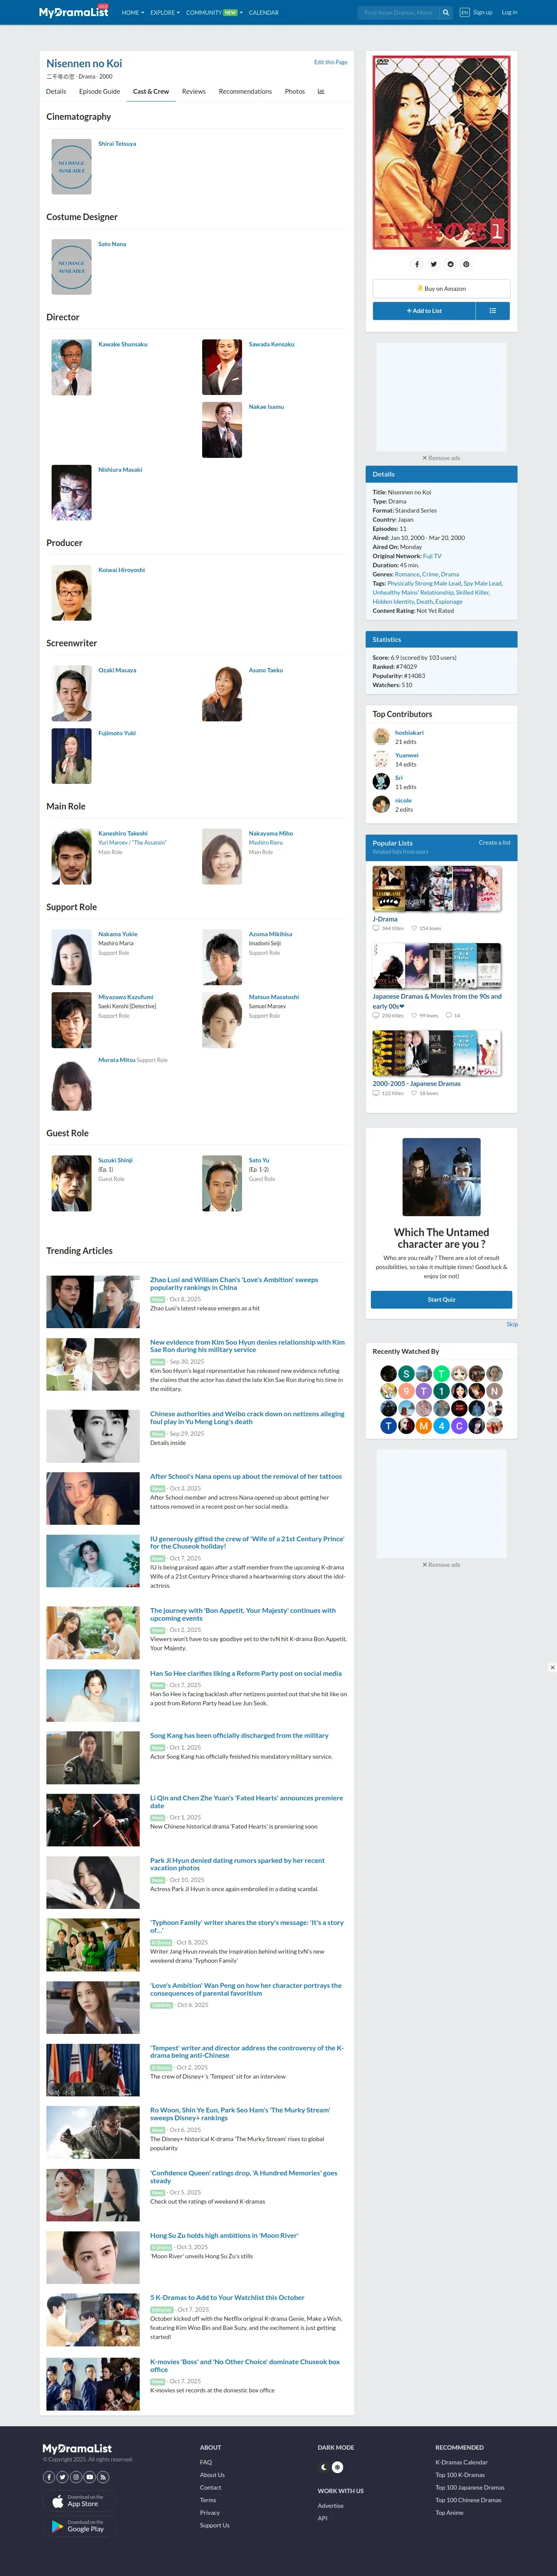The height and width of the screenshot is (2576, 557).
Task: Click the search magnifier icon in header
Action: tap(446, 13)
